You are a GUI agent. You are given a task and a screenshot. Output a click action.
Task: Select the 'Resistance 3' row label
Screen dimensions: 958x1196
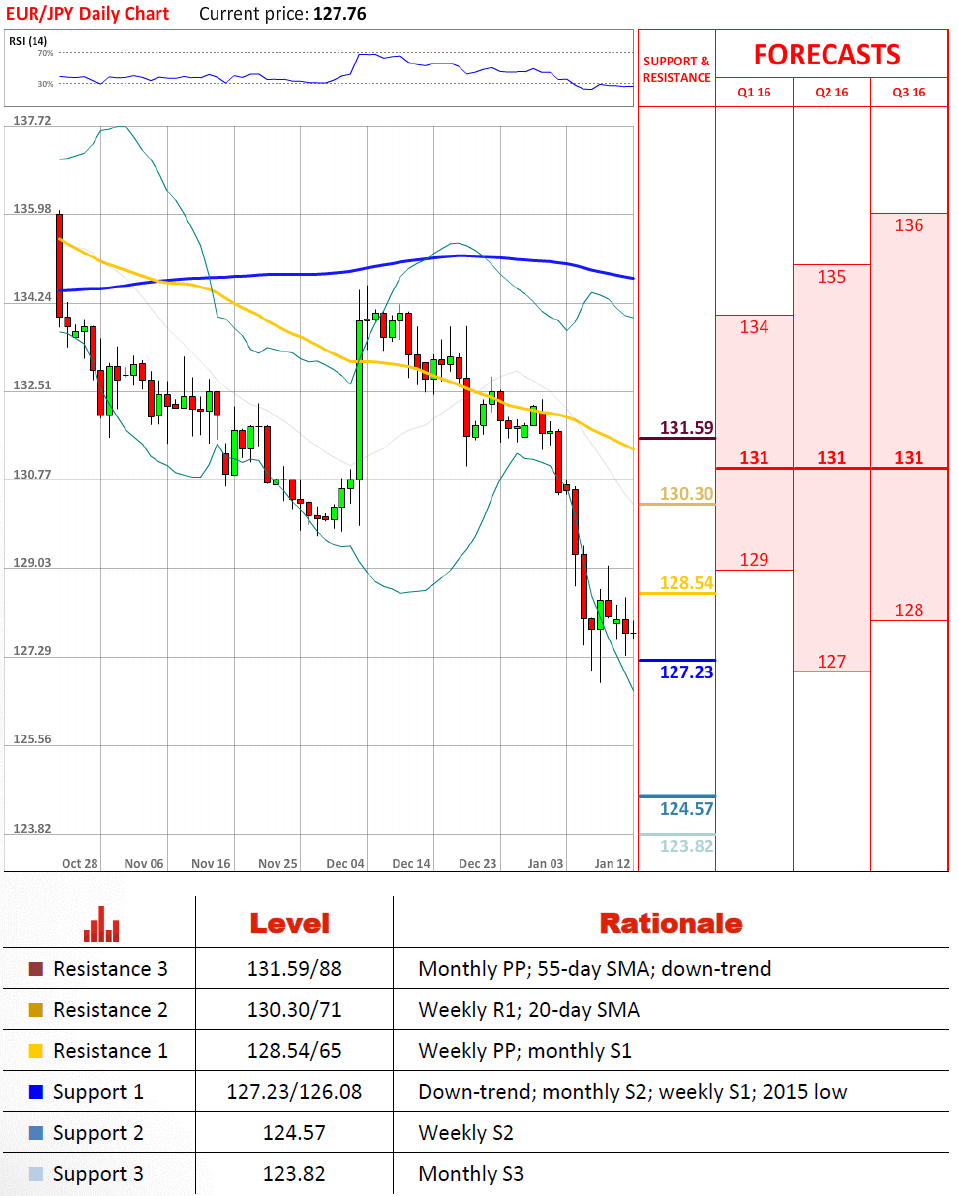pyautogui.click(x=110, y=969)
